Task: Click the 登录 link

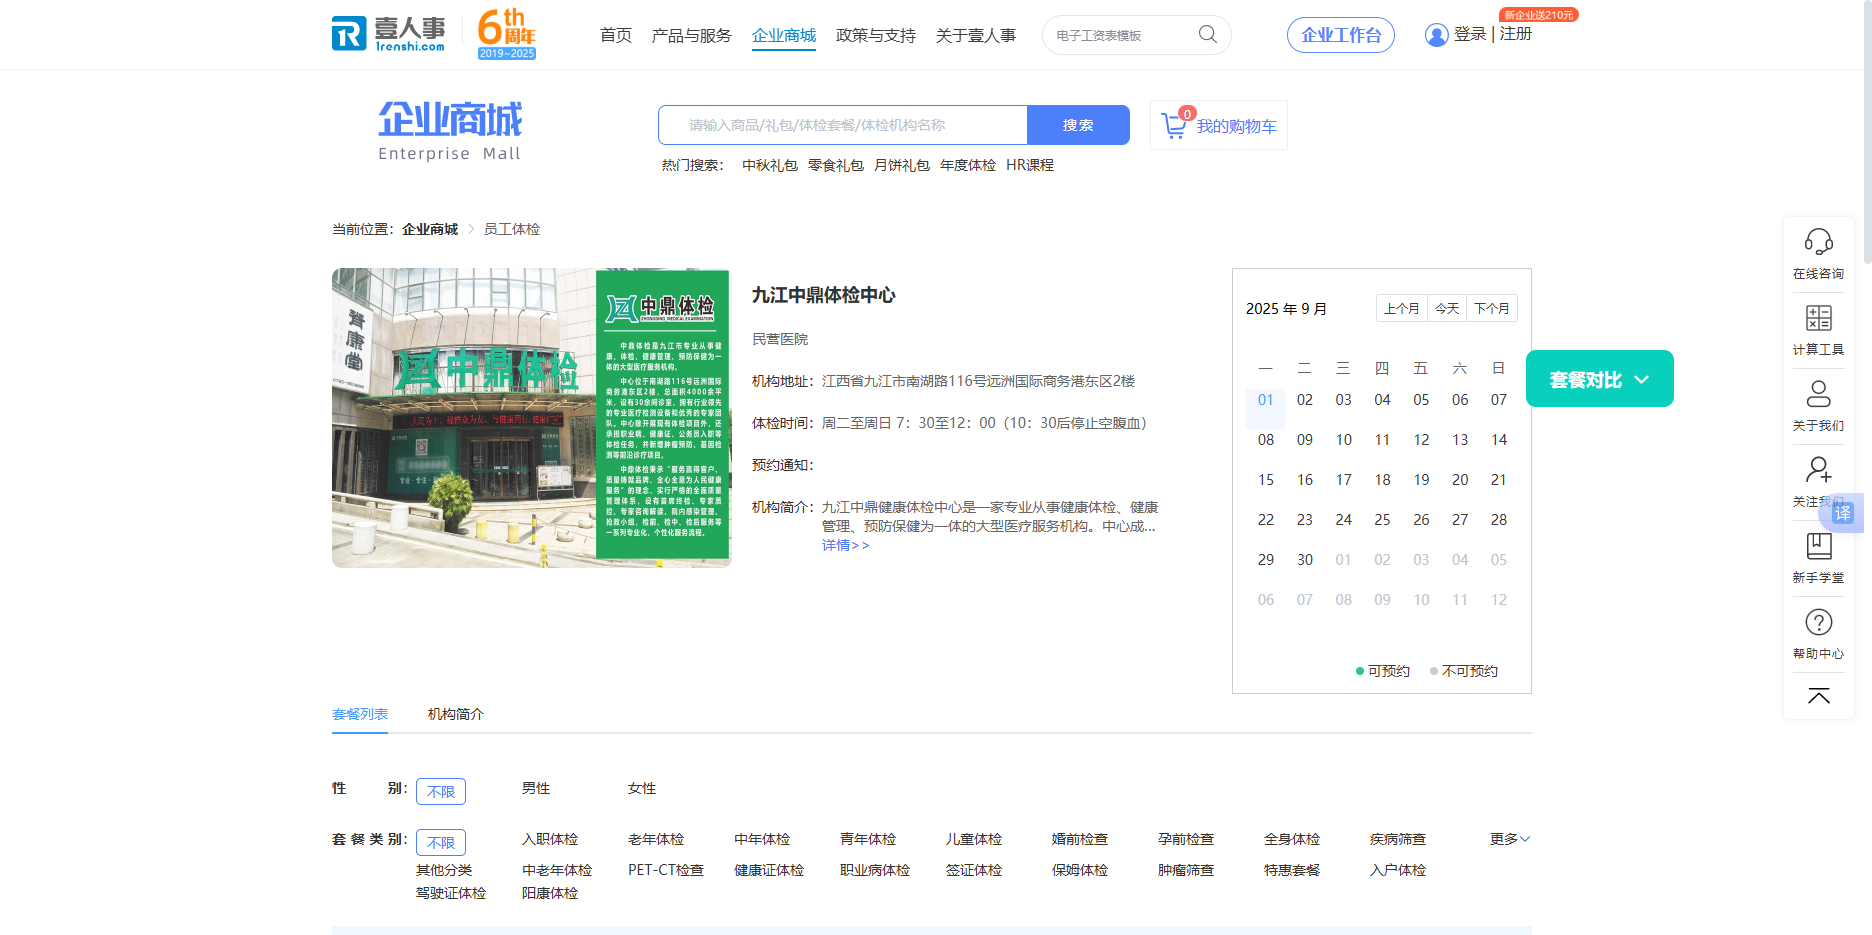Action: pos(1470,34)
